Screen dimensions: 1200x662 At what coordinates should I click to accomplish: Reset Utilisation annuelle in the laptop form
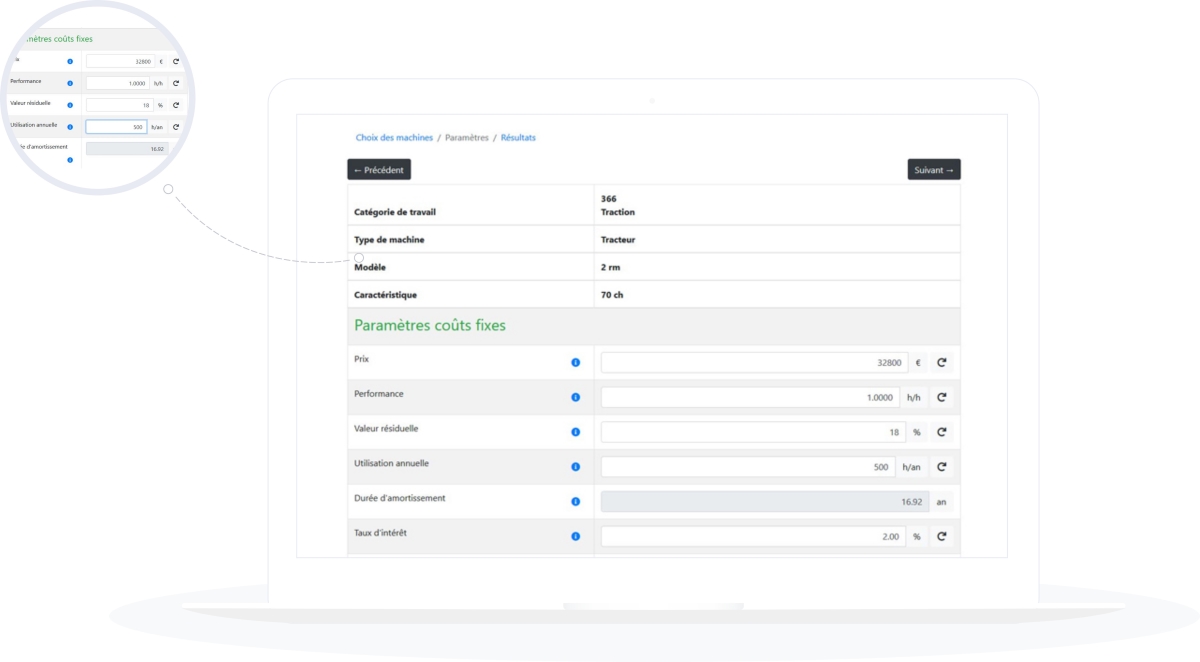tap(941, 467)
